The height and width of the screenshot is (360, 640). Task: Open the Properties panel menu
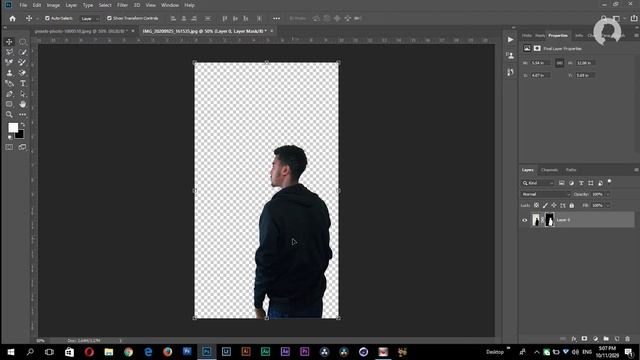click(x=636, y=36)
